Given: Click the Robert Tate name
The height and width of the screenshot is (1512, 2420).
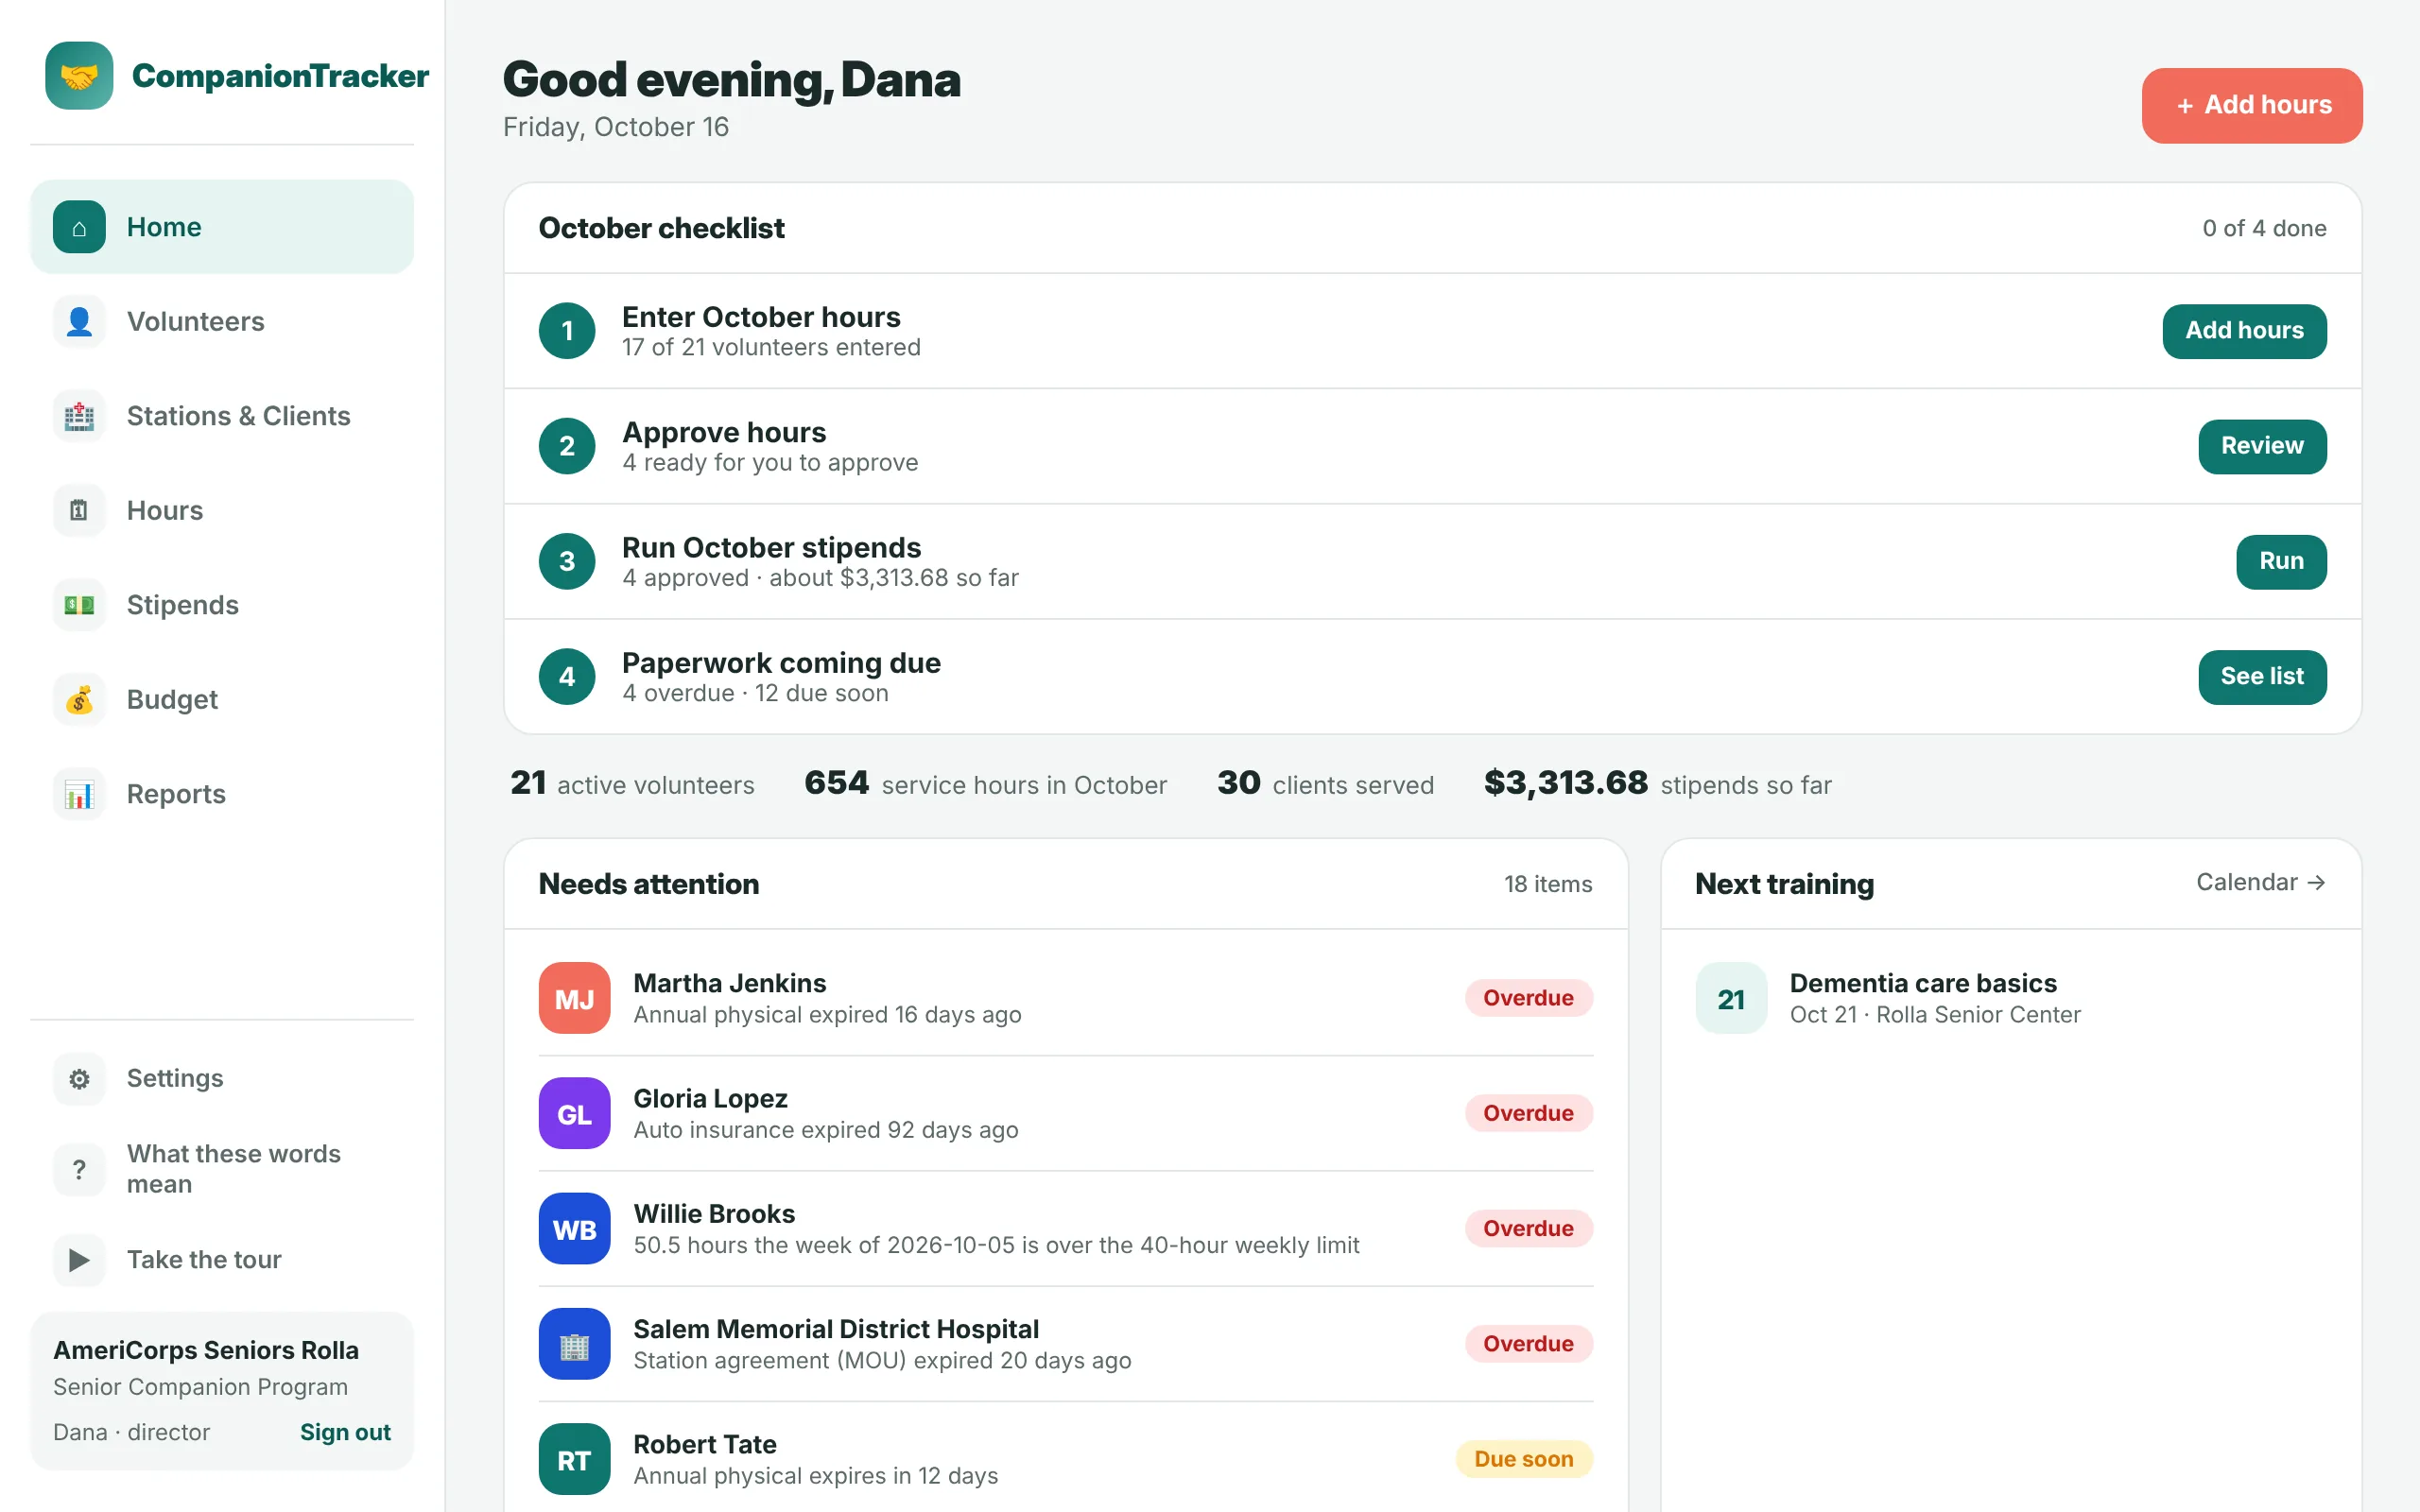Looking at the screenshot, I should [x=705, y=1444].
